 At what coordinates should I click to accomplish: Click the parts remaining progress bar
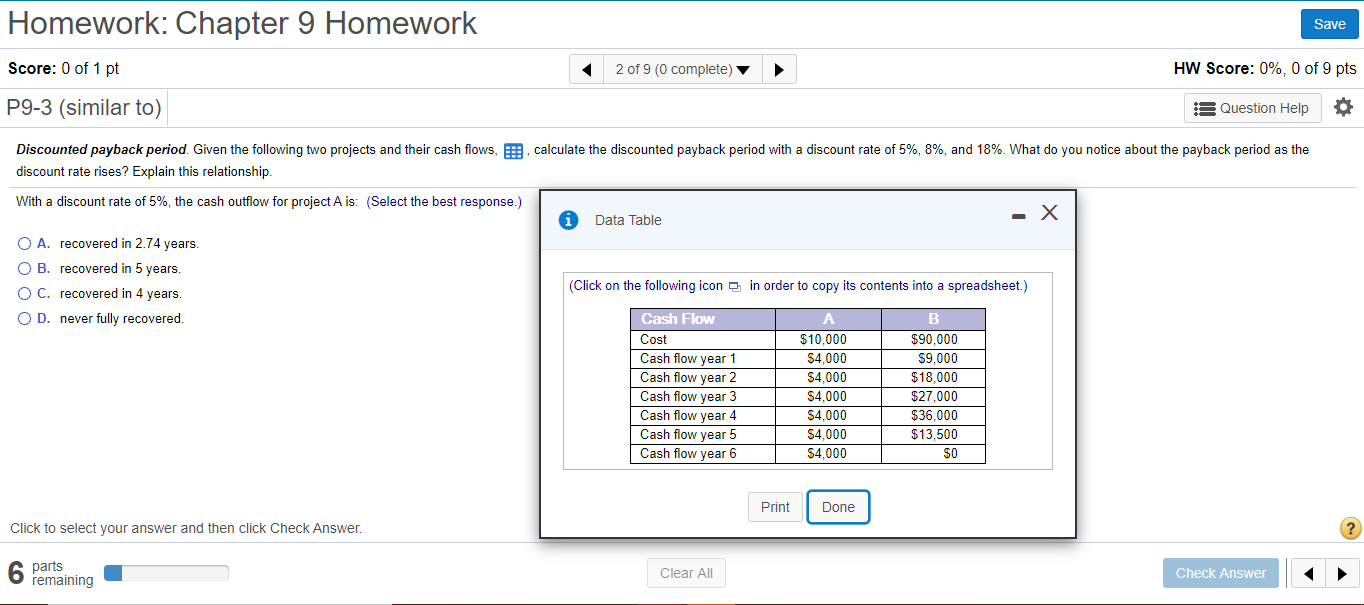[165, 573]
